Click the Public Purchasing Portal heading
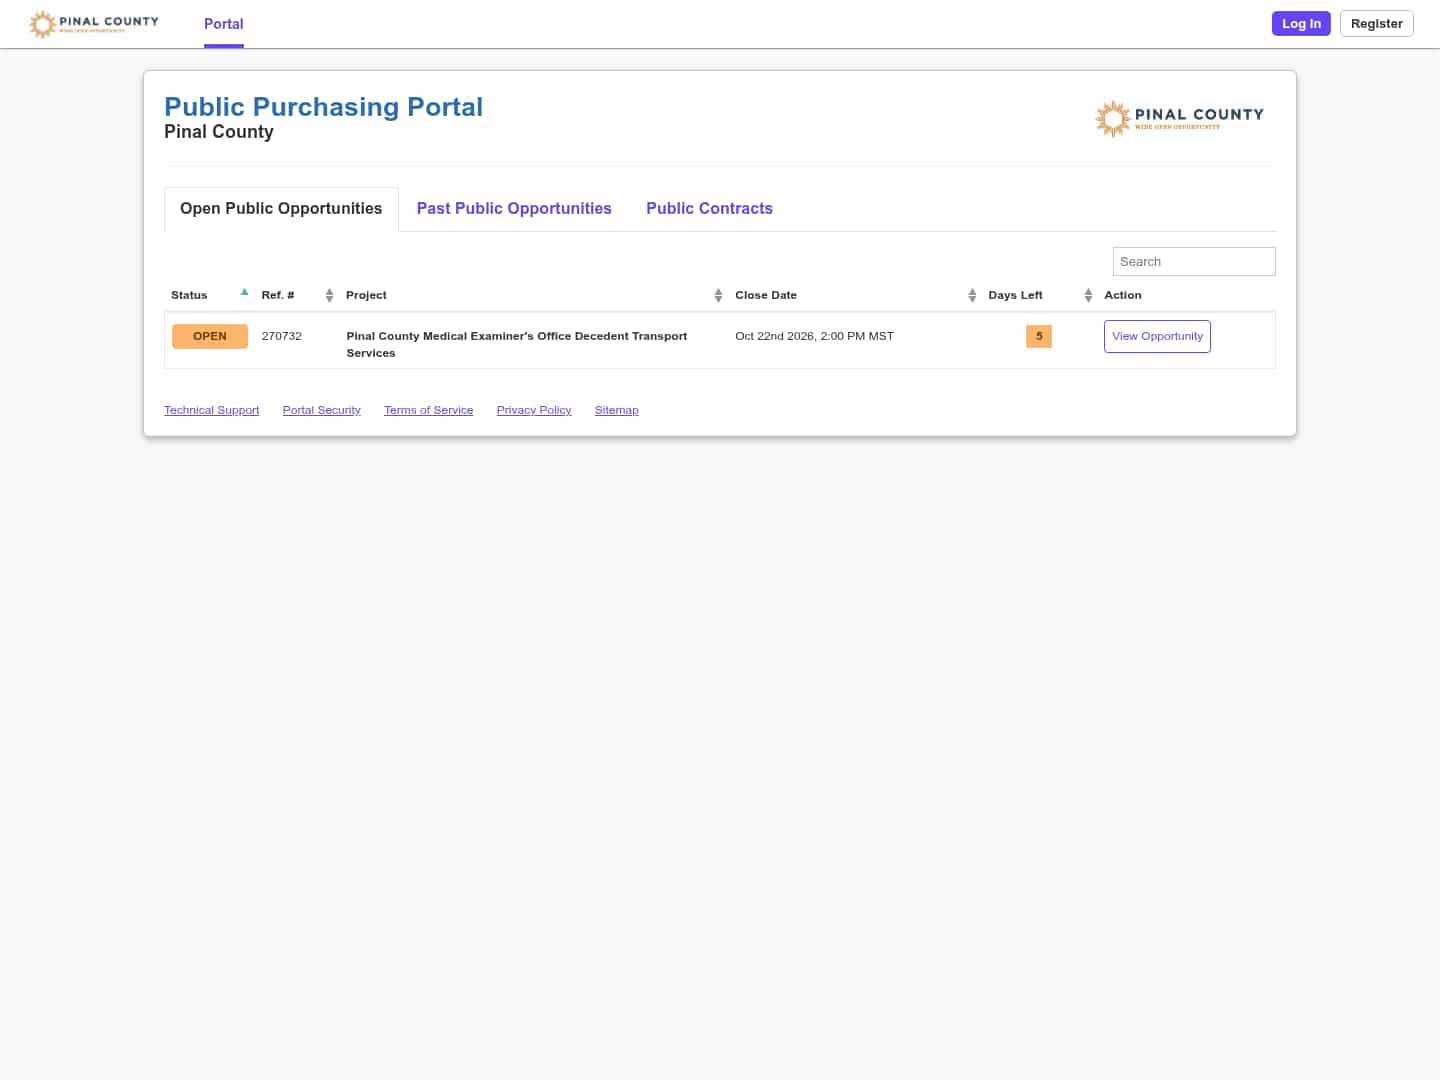 (x=323, y=107)
